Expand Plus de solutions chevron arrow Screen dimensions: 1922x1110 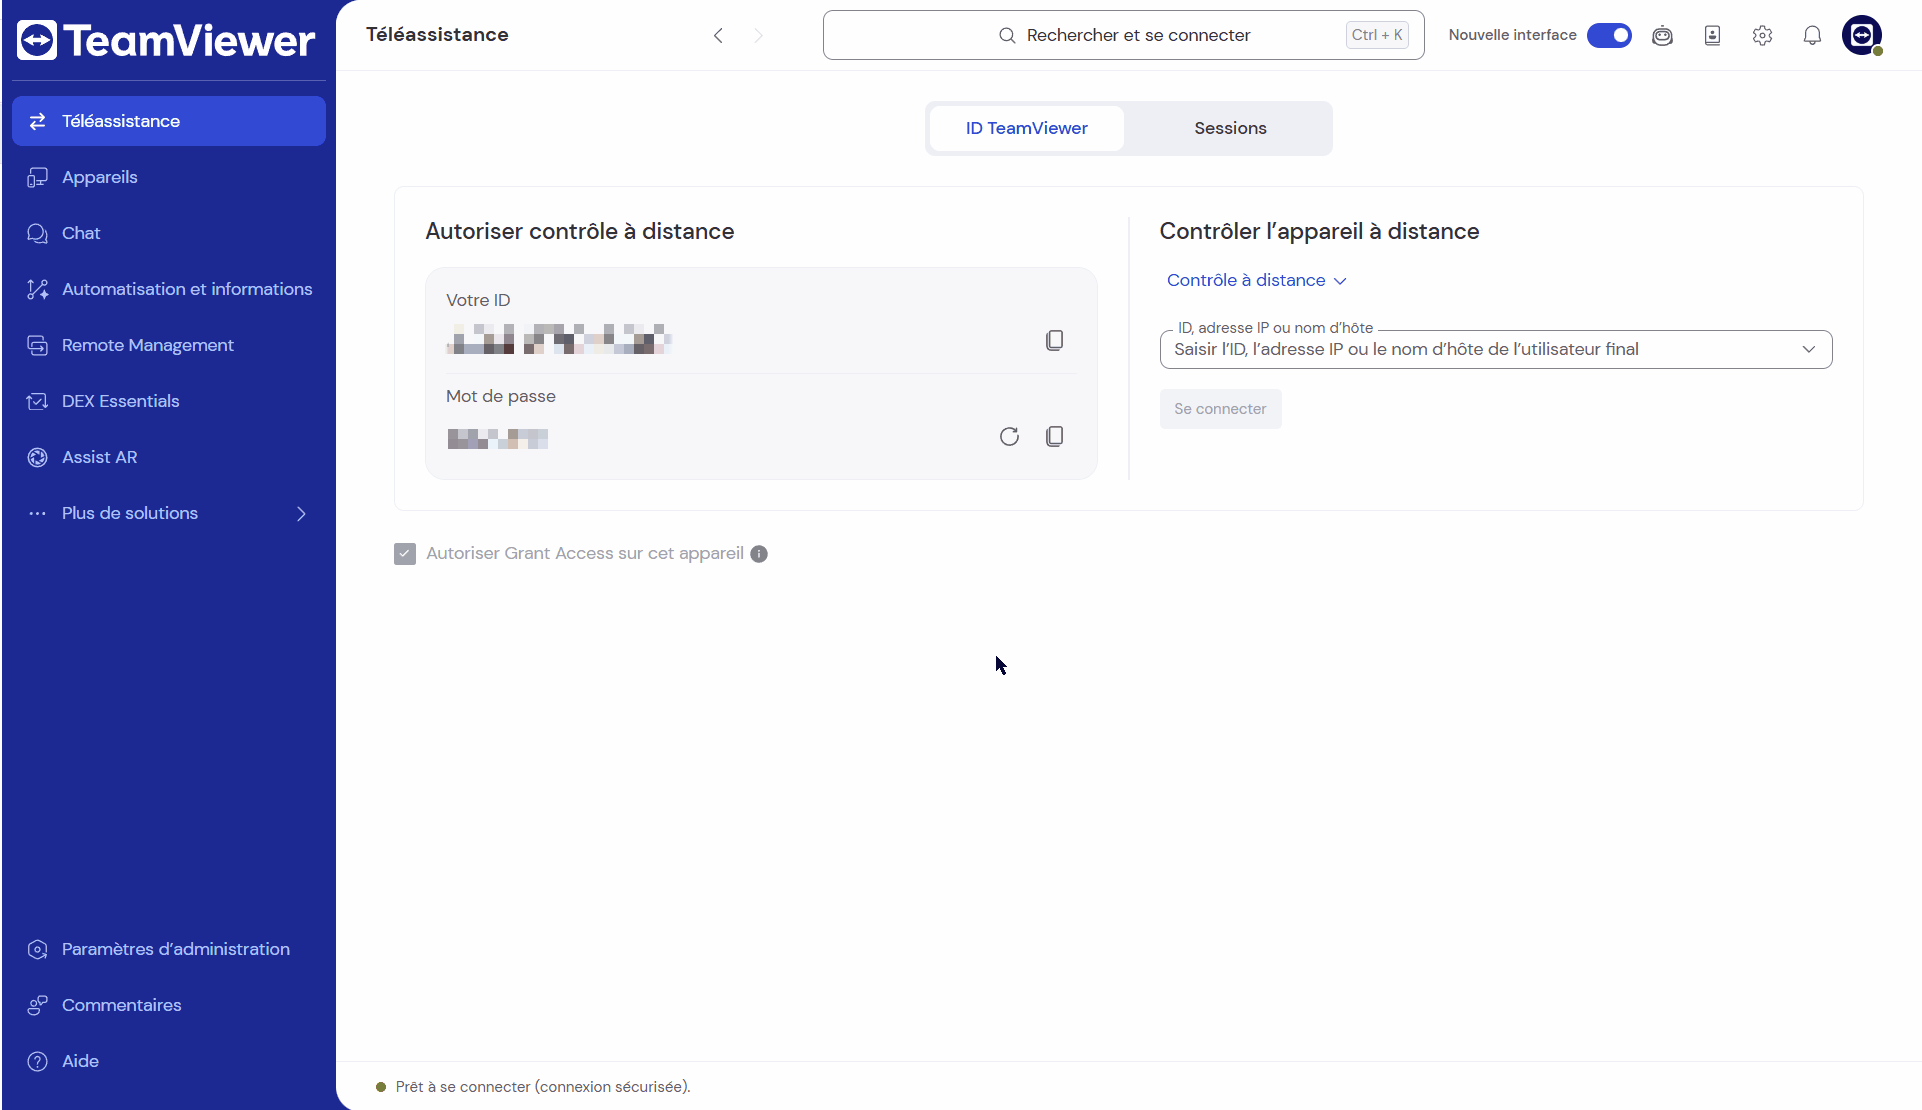click(301, 513)
